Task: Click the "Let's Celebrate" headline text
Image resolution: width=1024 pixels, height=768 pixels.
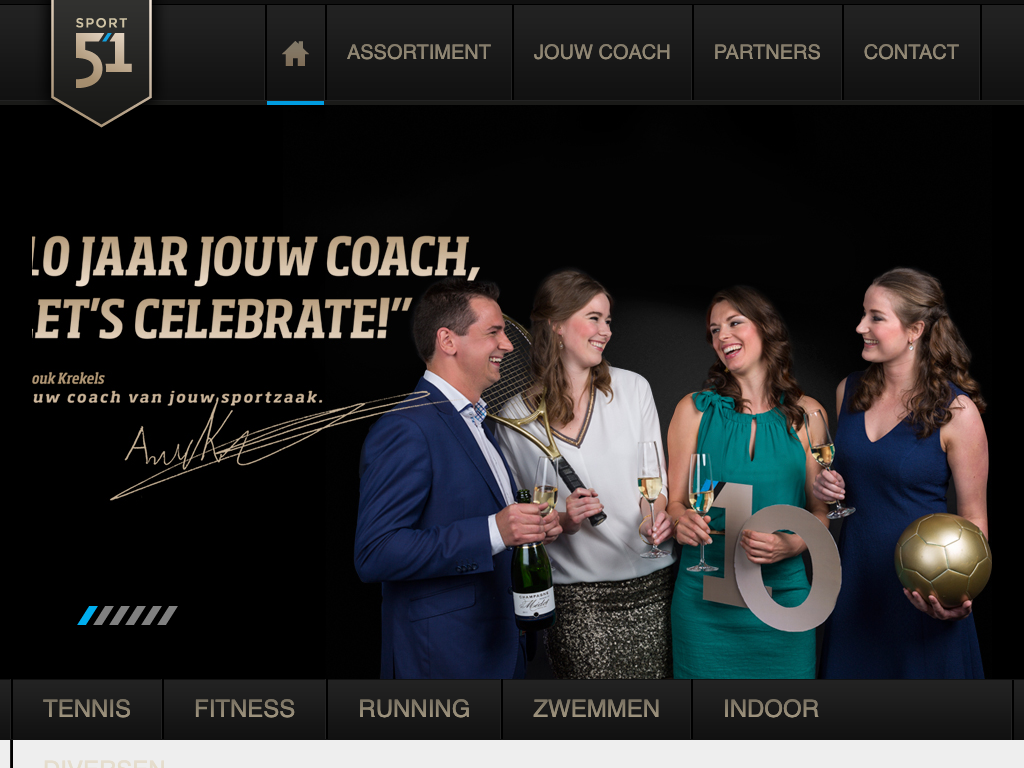Action: 222,319
